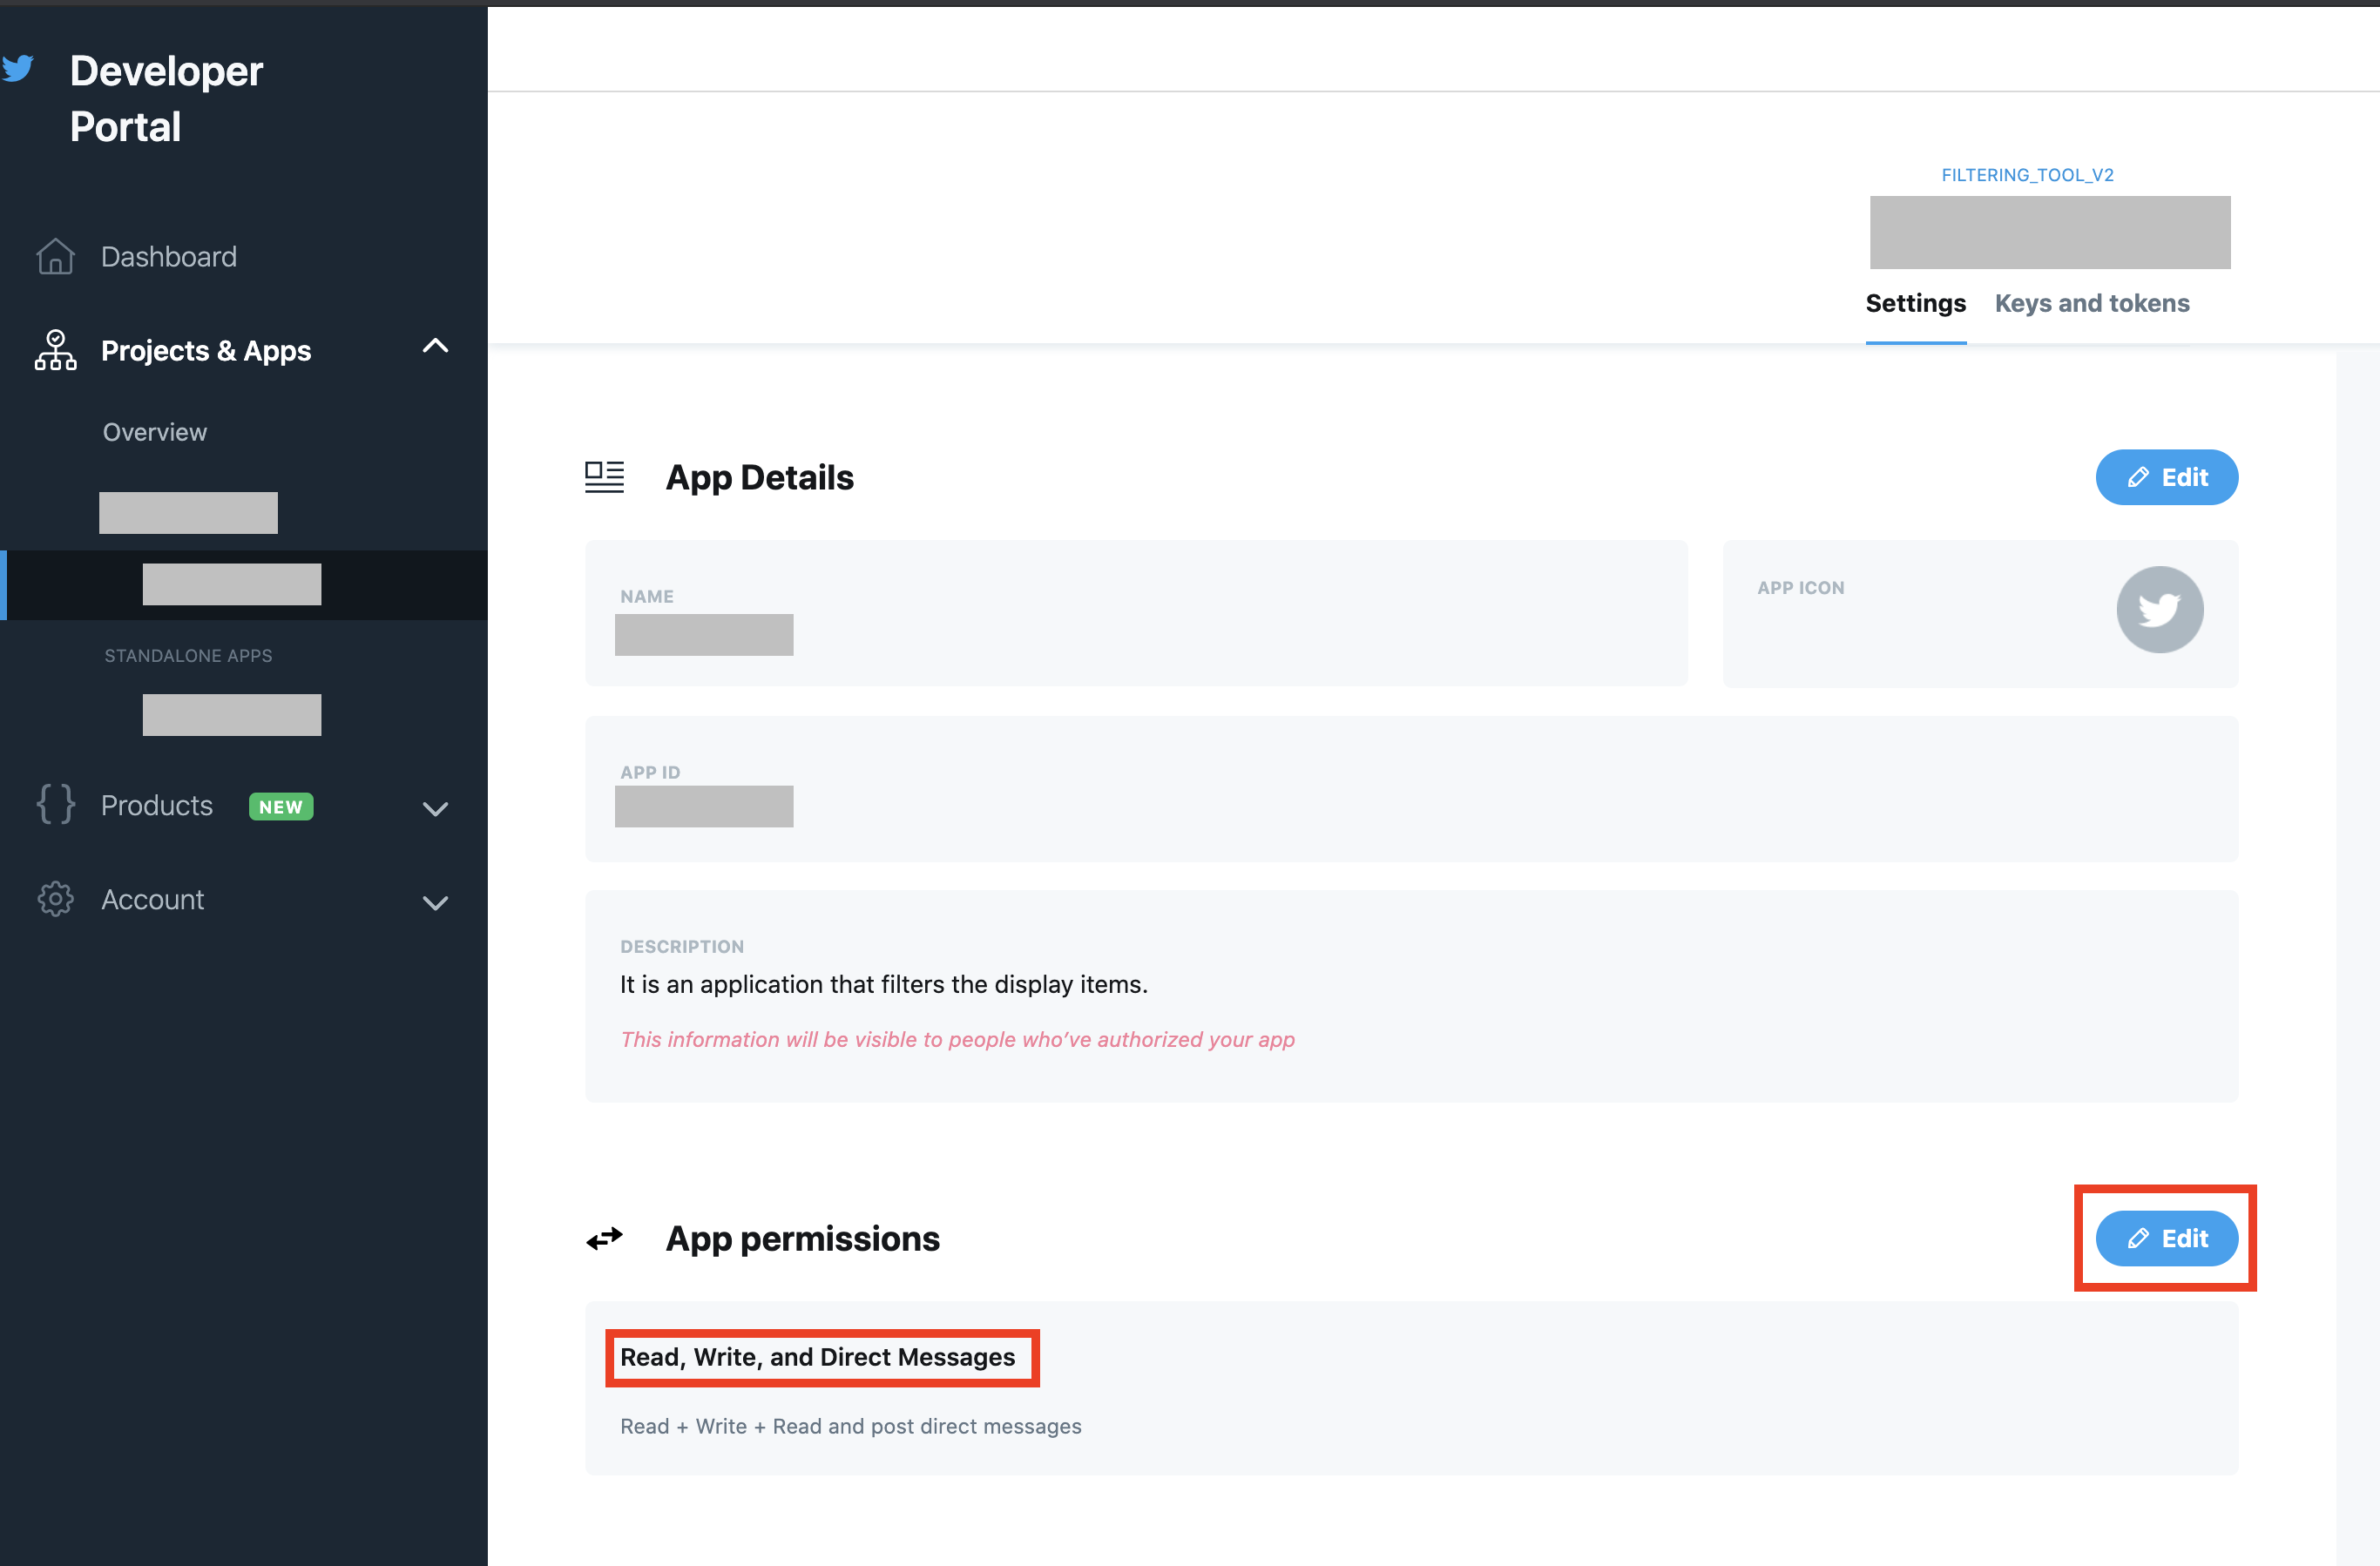Click the Twitter bird logo

18,68
